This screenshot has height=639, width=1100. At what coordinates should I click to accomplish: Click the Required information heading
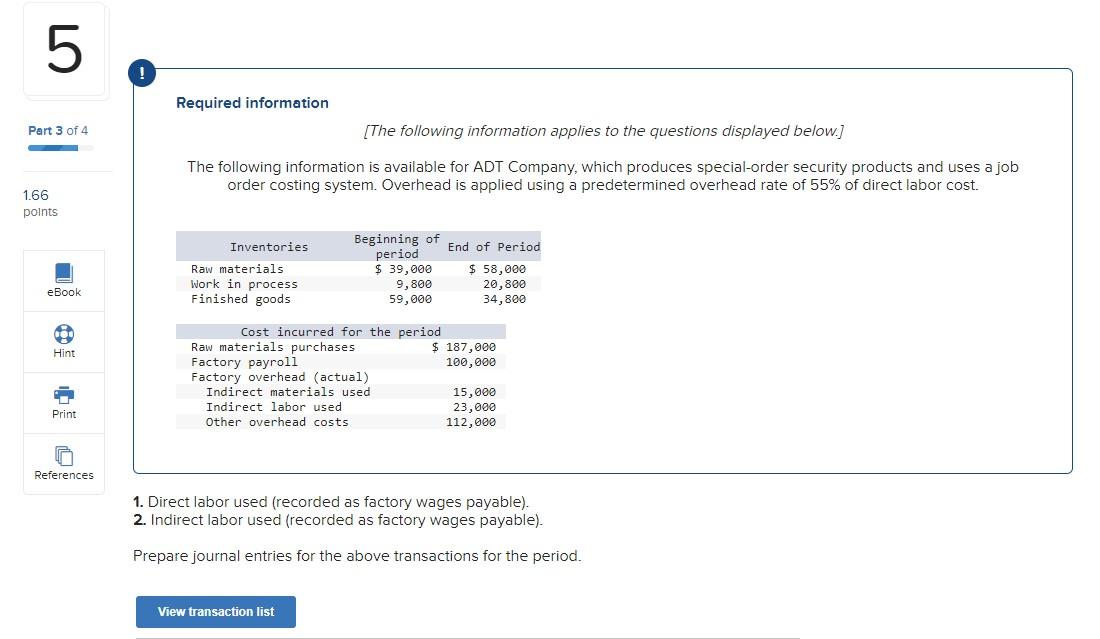253,102
